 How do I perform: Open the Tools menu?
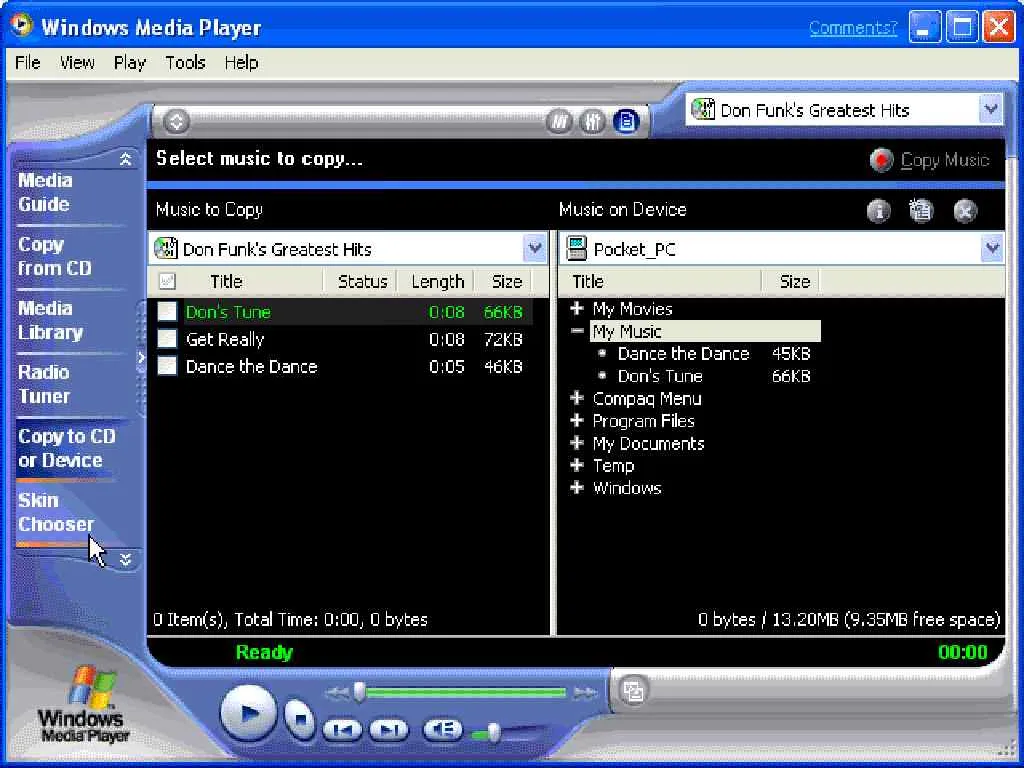[x=185, y=63]
